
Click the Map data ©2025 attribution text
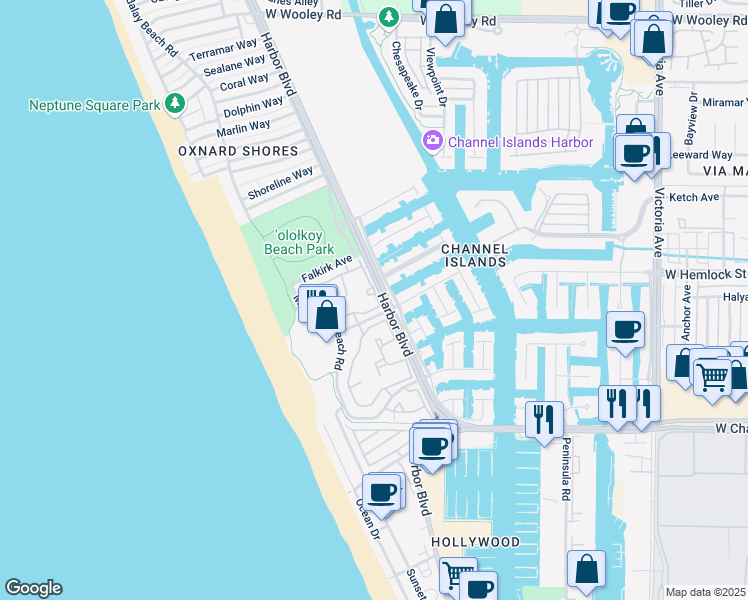[x=705, y=592]
